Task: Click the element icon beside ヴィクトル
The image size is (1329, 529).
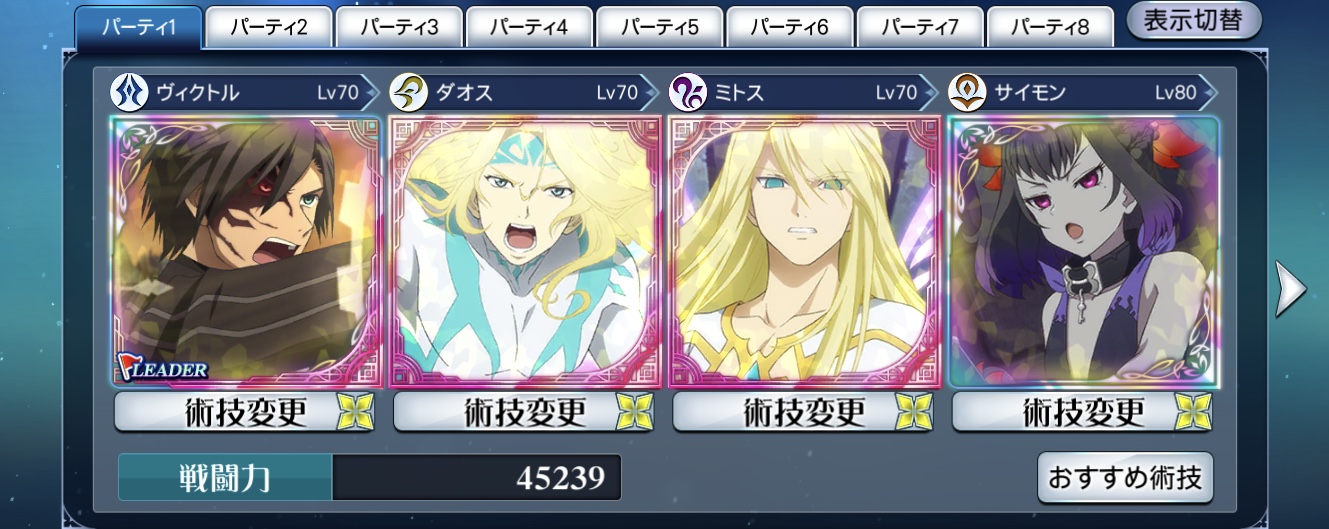Action: (x=127, y=93)
